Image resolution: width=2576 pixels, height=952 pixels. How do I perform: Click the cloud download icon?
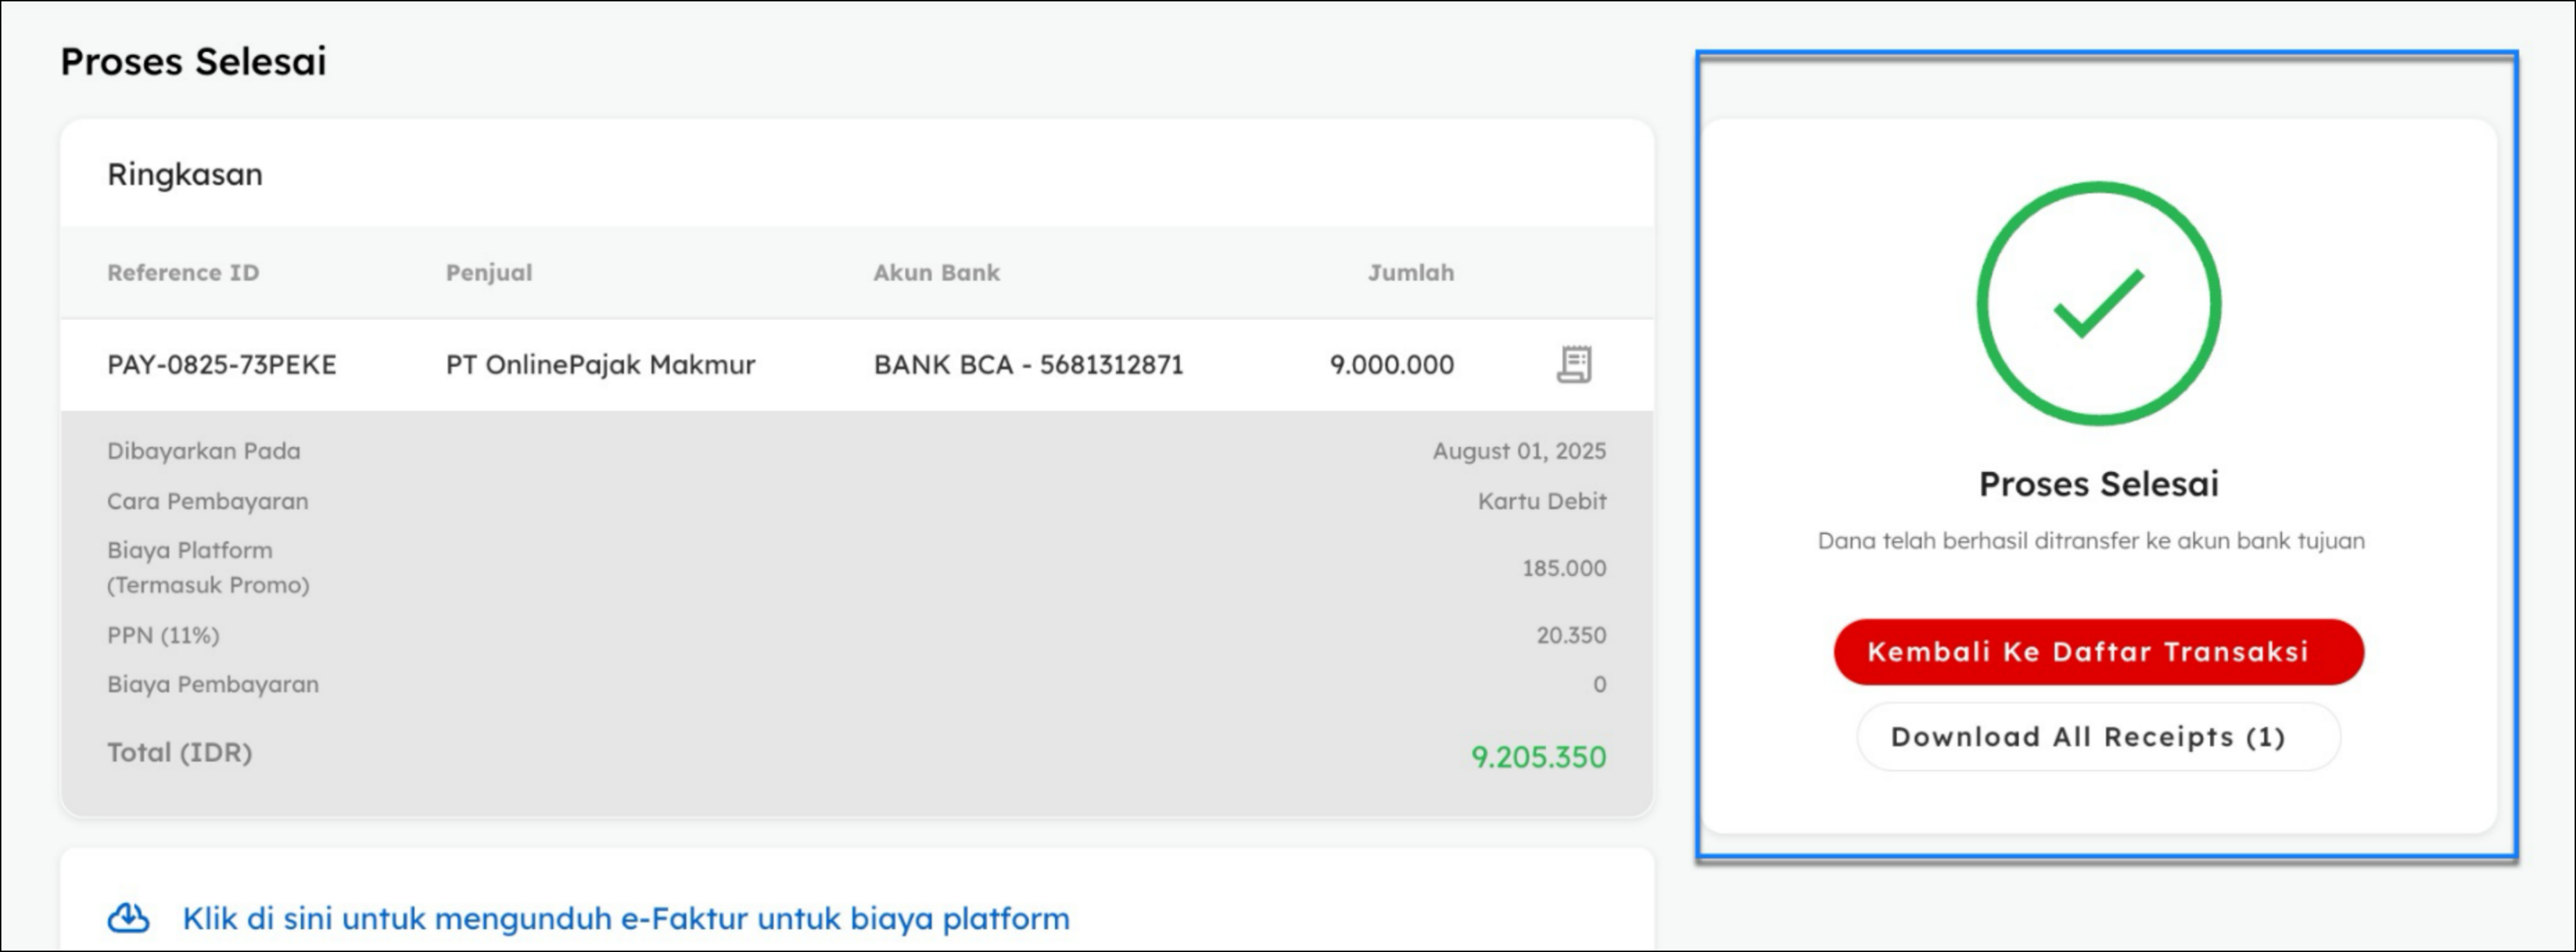tap(129, 918)
